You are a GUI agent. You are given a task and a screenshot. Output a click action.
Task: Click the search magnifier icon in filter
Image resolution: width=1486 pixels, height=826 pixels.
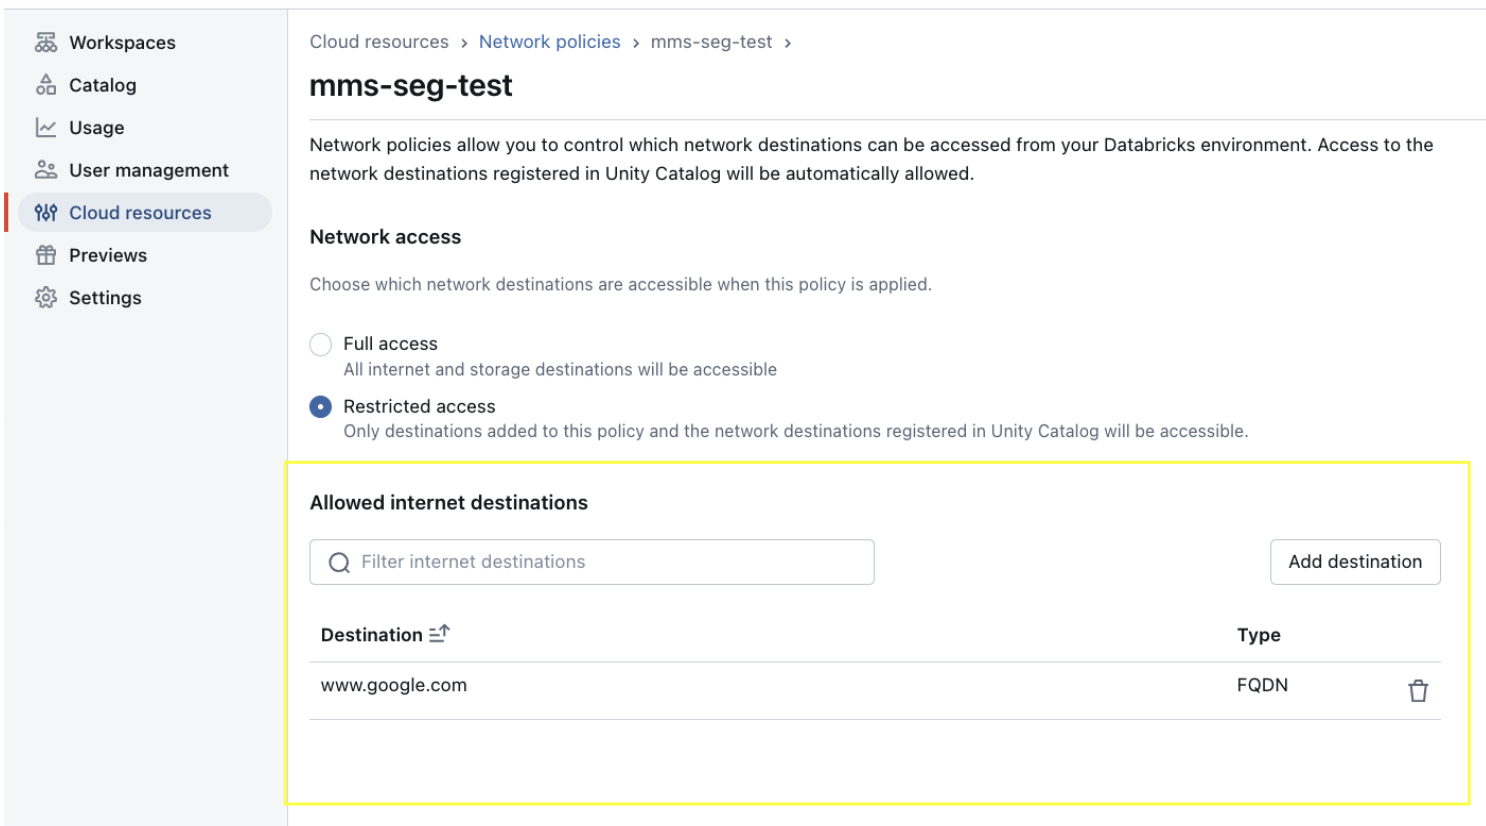340,563
